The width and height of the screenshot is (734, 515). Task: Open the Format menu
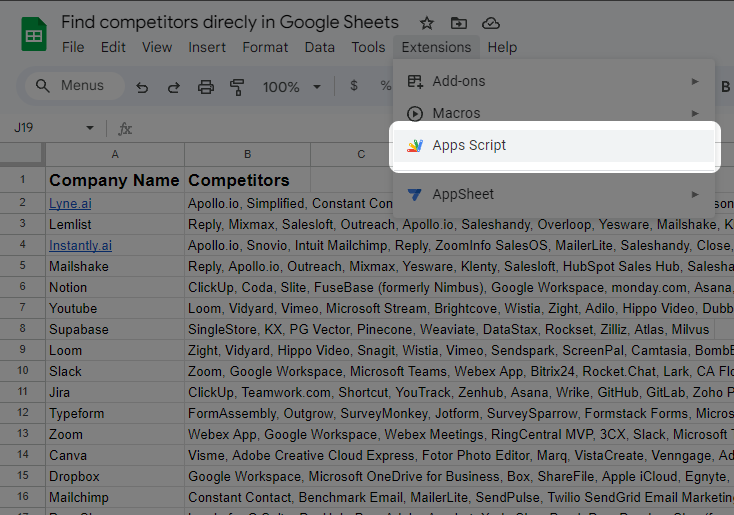(x=265, y=47)
